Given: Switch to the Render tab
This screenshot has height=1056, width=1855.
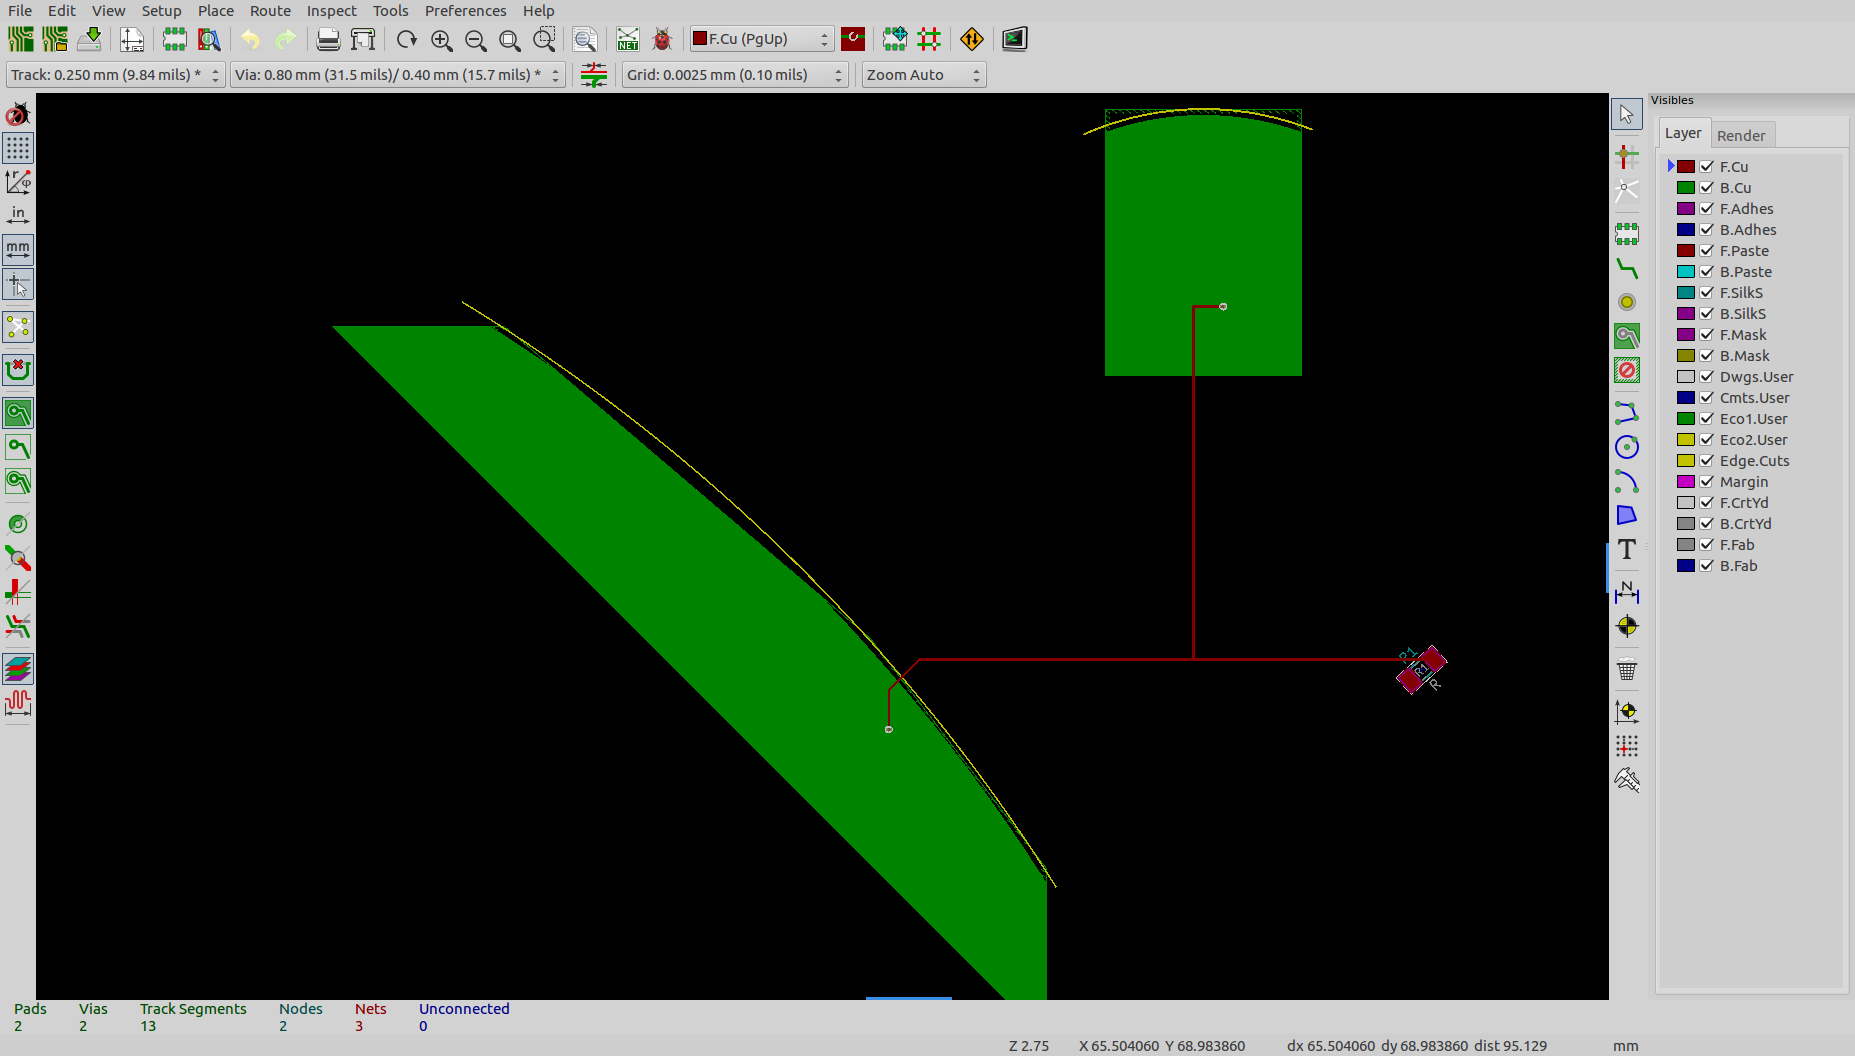Looking at the screenshot, I should point(1740,135).
